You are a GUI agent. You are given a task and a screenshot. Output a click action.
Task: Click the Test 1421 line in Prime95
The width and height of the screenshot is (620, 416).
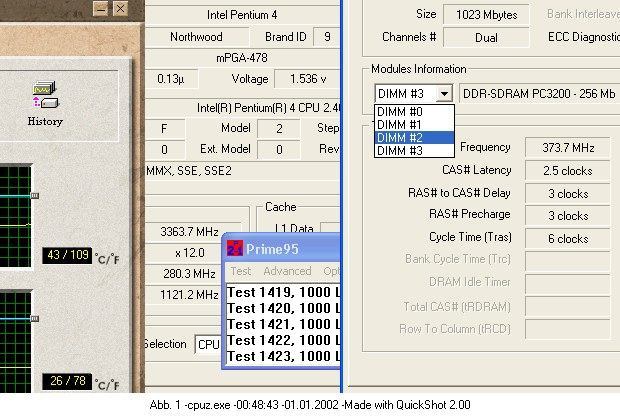click(x=284, y=325)
